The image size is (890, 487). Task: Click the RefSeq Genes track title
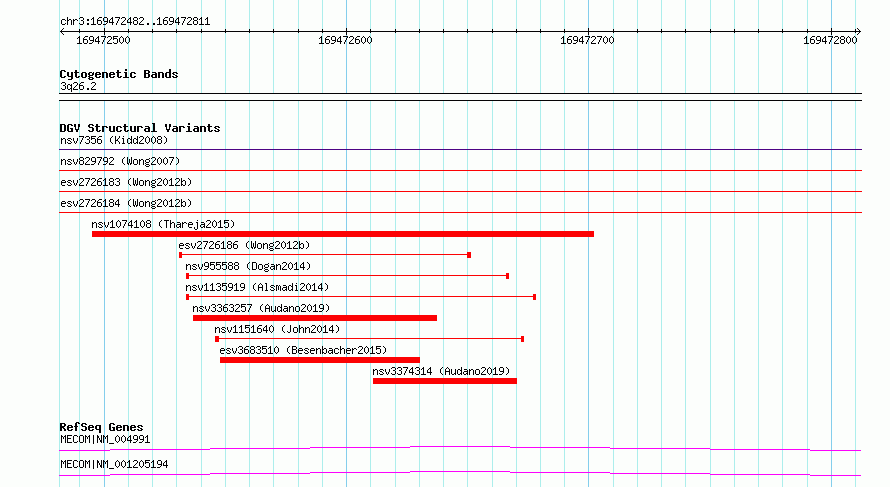[101, 427]
